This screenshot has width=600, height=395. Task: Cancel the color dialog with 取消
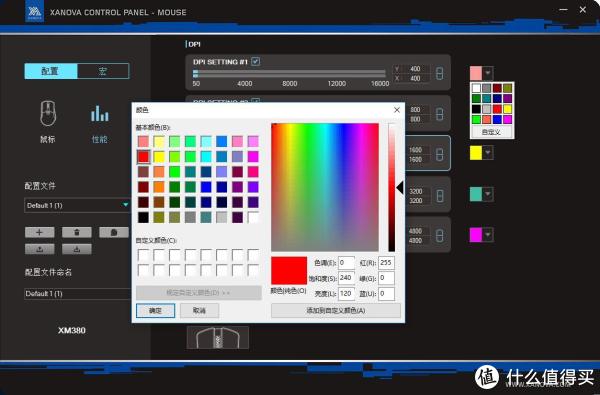click(199, 310)
